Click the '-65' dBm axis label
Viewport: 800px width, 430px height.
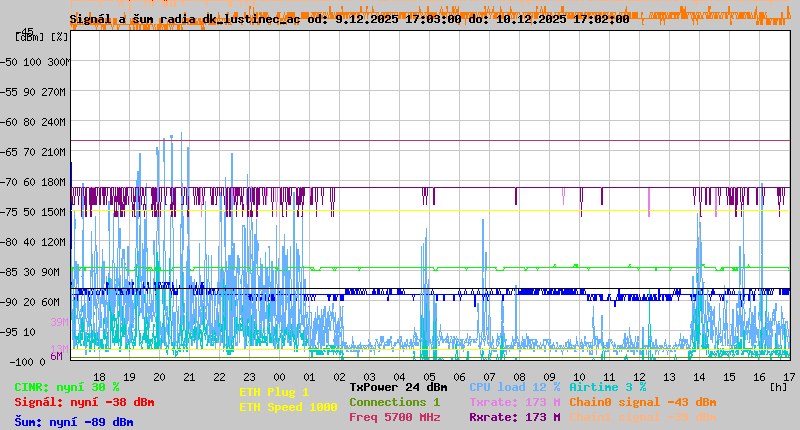(8, 152)
